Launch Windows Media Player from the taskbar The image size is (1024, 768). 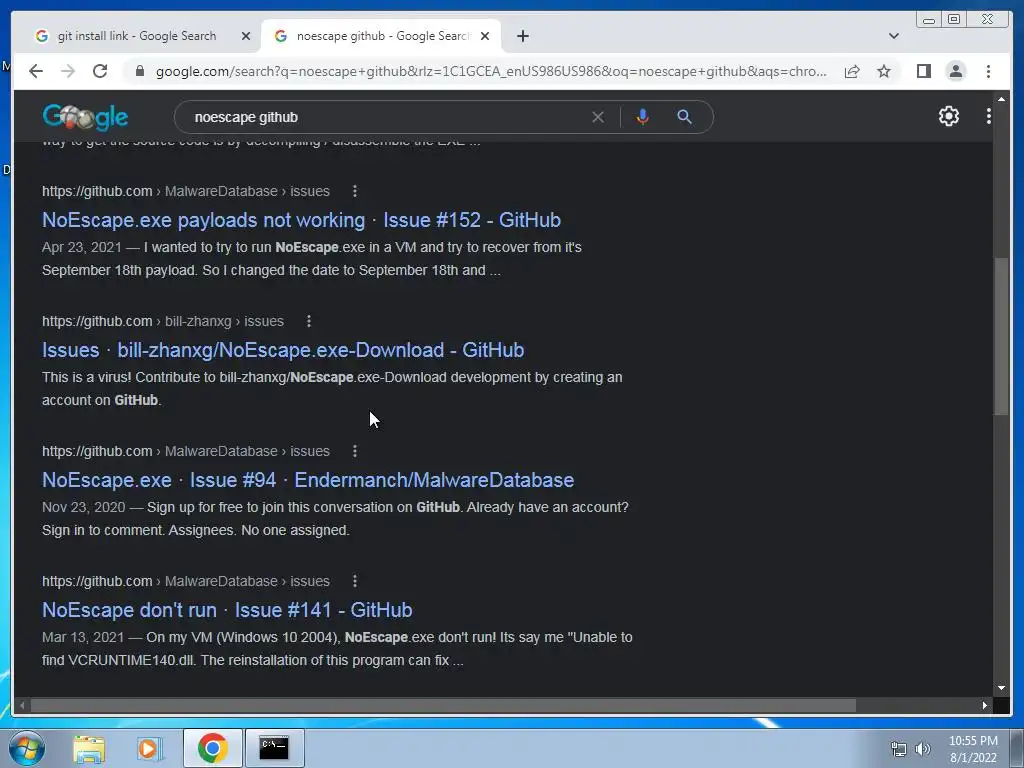click(149, 748)
